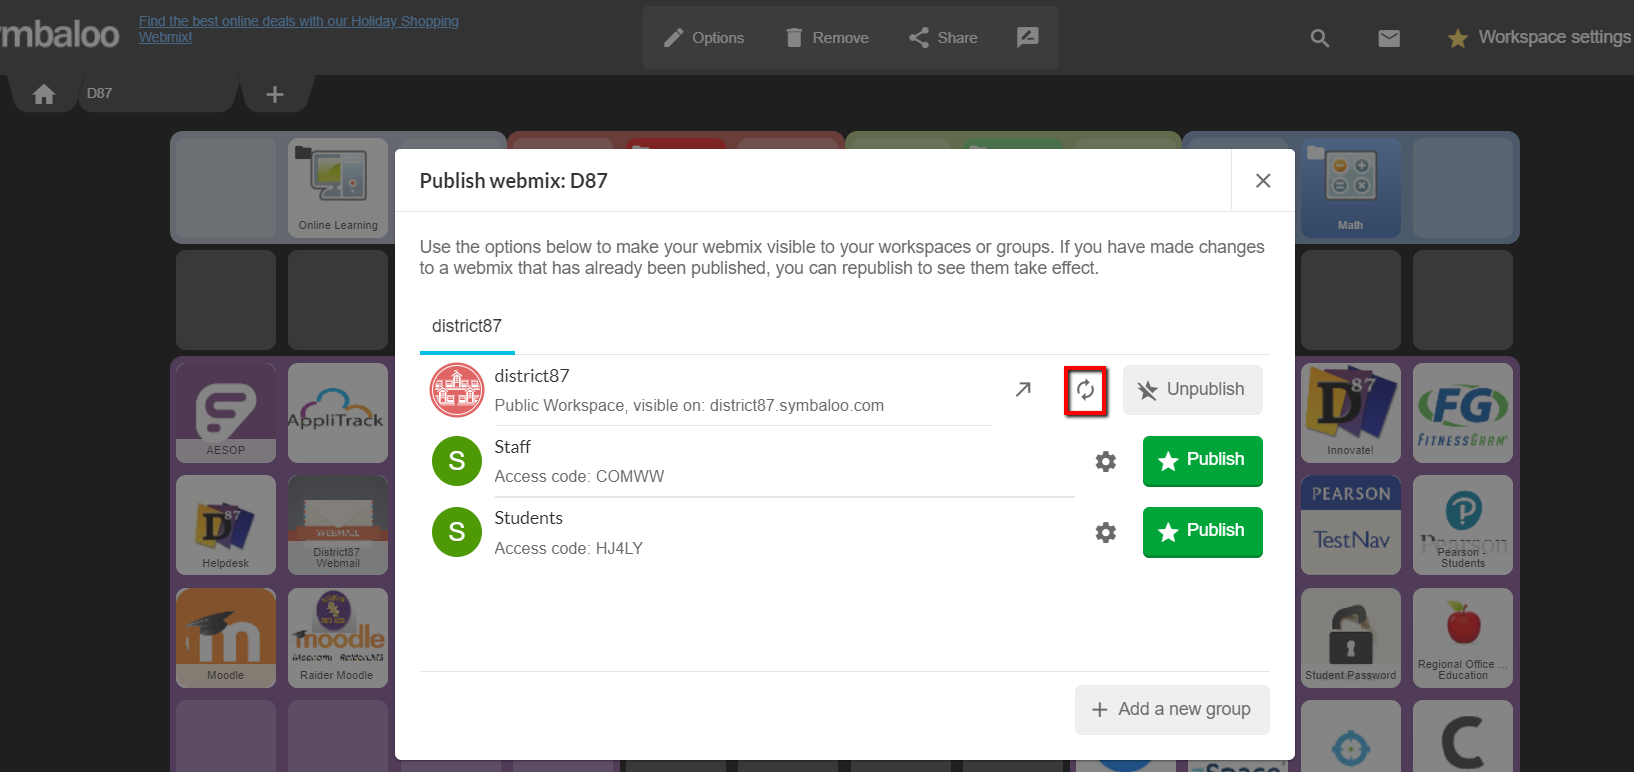This screenshot has height=772, width=1634.
Task: Open the Raider Moodle tile
Action: (x=338, y=637)
